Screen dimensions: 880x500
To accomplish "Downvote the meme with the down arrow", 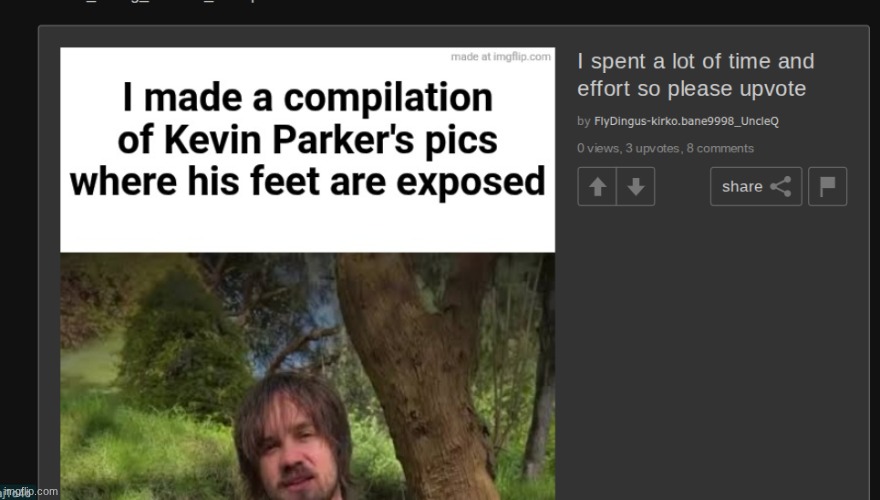I will (x=635, y=186).
